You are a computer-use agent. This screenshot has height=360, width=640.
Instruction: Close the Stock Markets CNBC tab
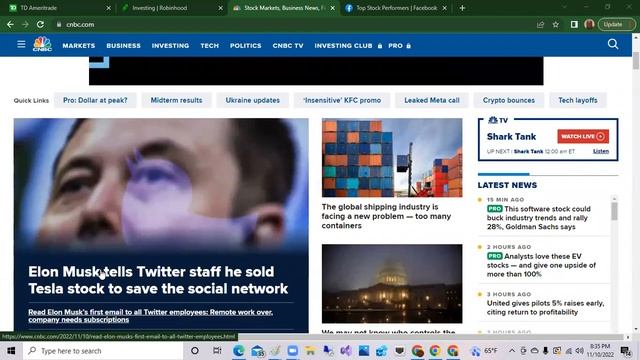[x=333, y=8]
